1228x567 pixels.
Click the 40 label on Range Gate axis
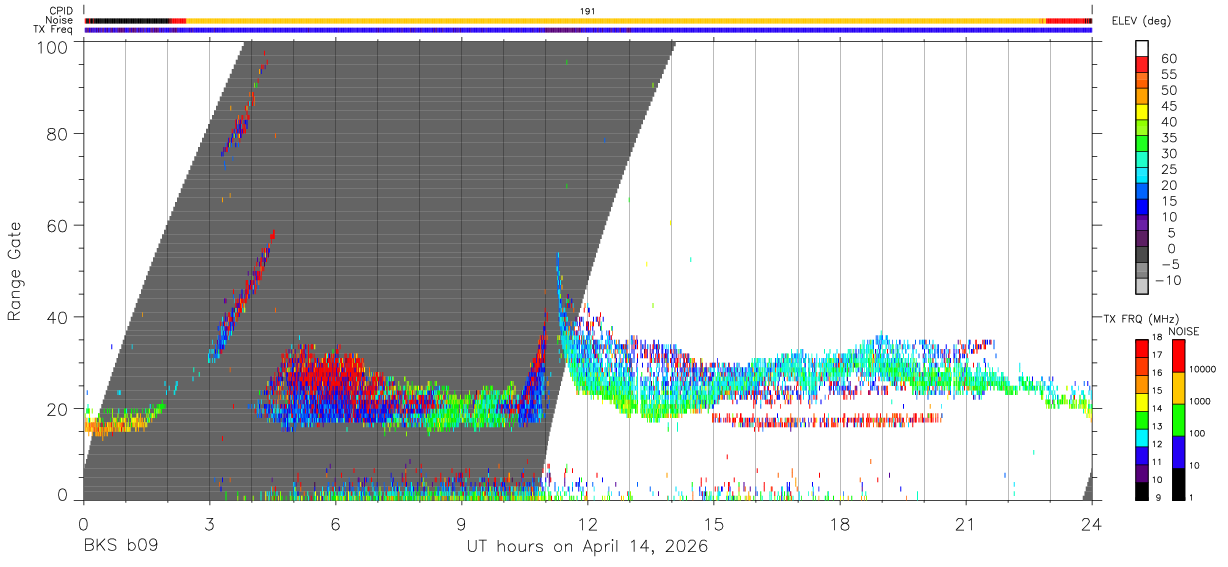point(58,317)
